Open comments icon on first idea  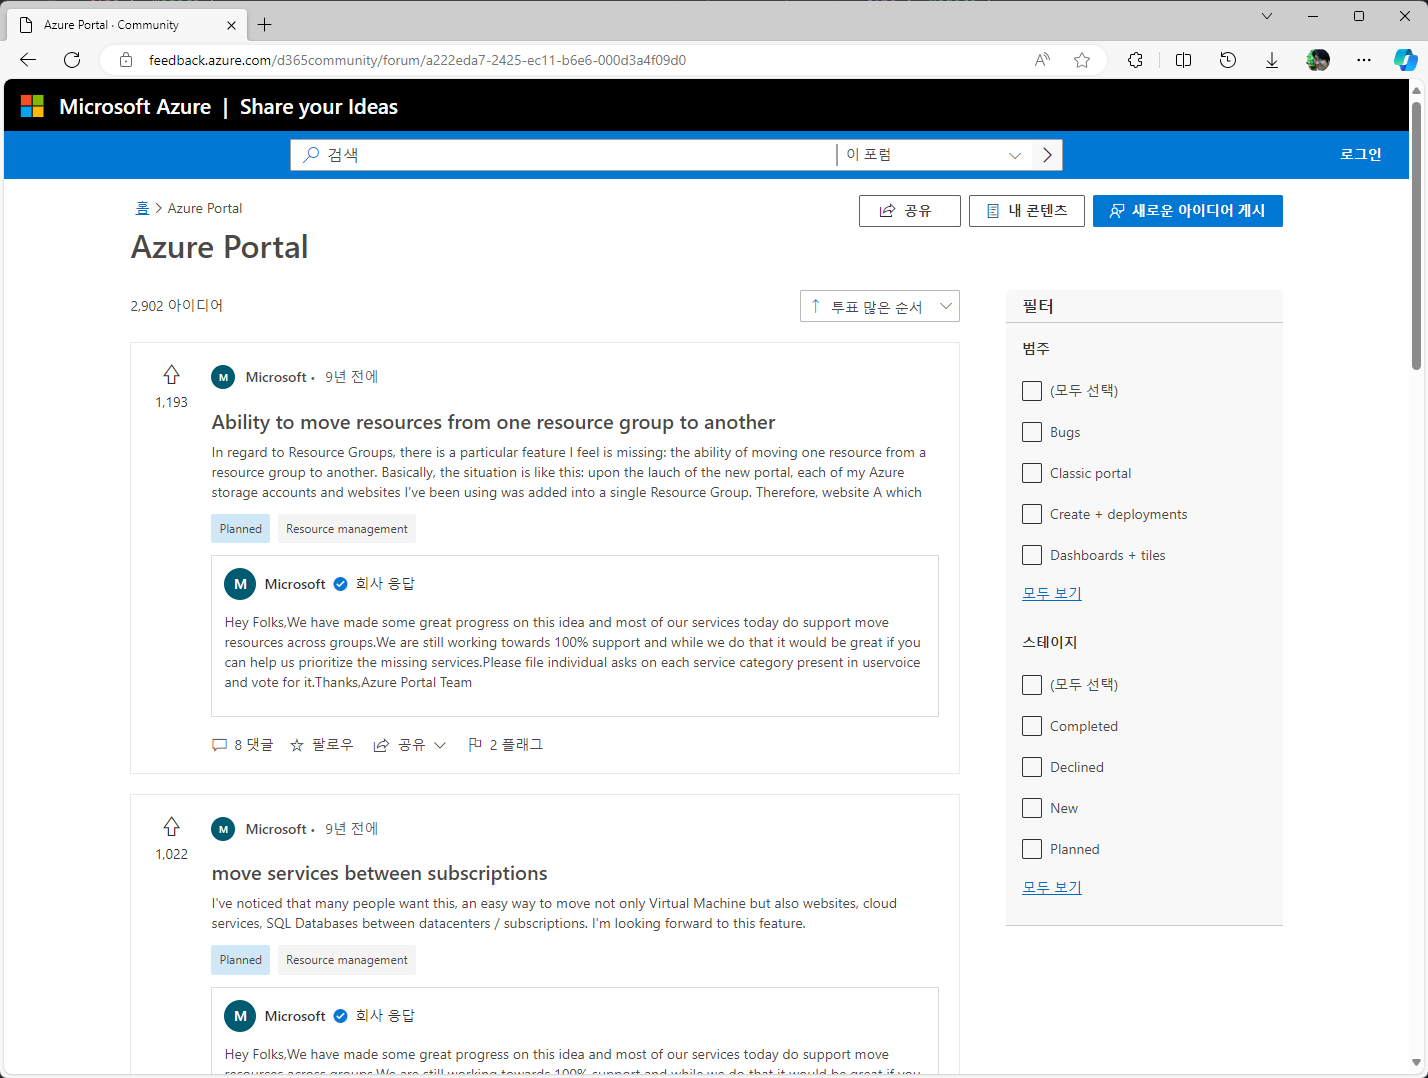[220, 745]
